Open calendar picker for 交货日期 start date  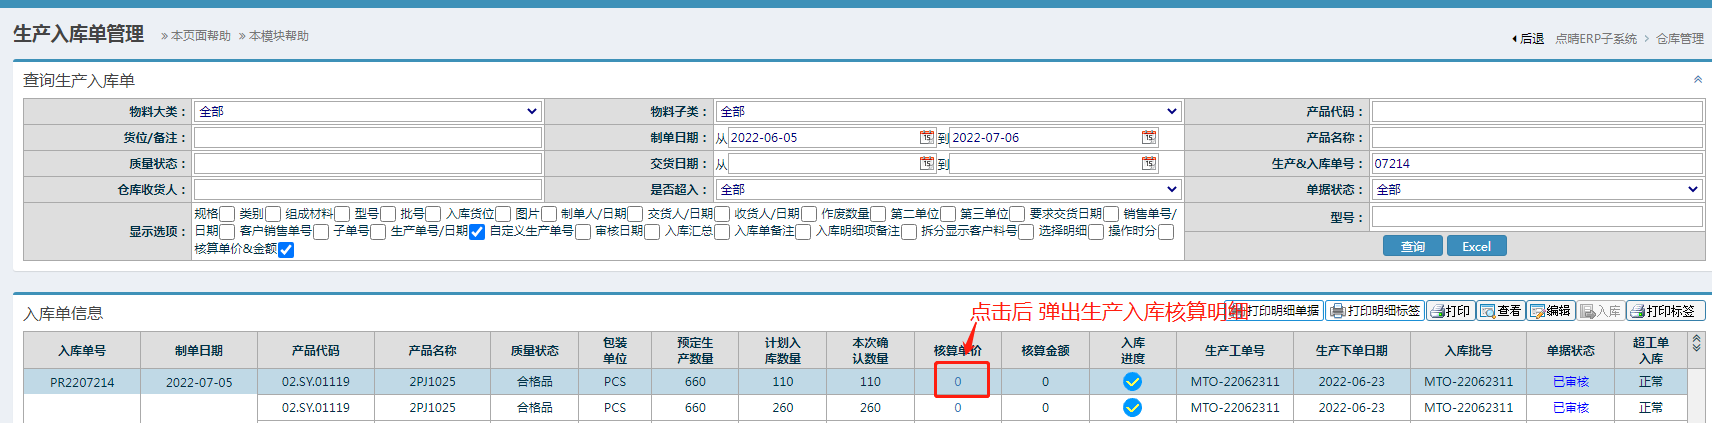(927, 163)
